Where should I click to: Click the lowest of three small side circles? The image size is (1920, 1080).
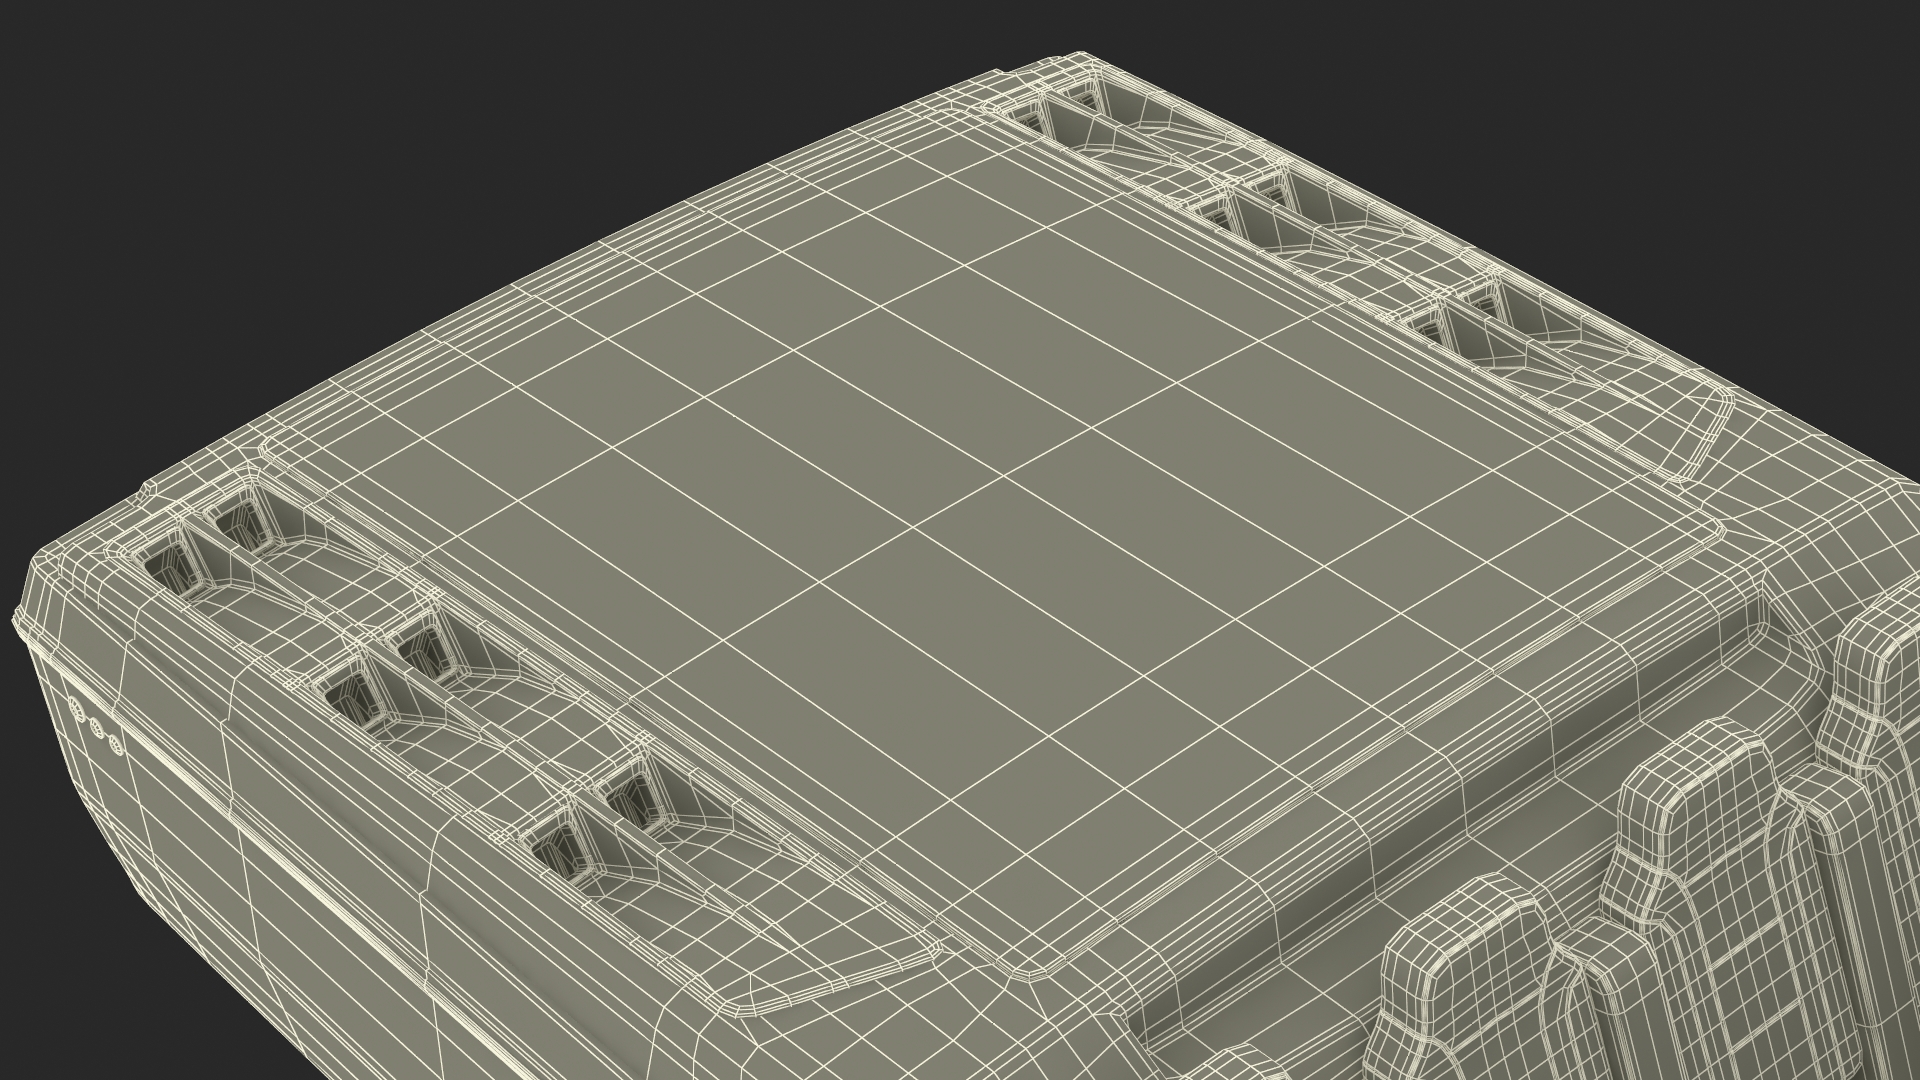tap(114, 744)
